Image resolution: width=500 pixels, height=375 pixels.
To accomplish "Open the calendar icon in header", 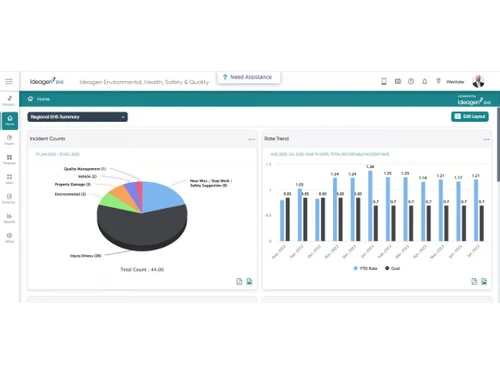I will point(398,81).
